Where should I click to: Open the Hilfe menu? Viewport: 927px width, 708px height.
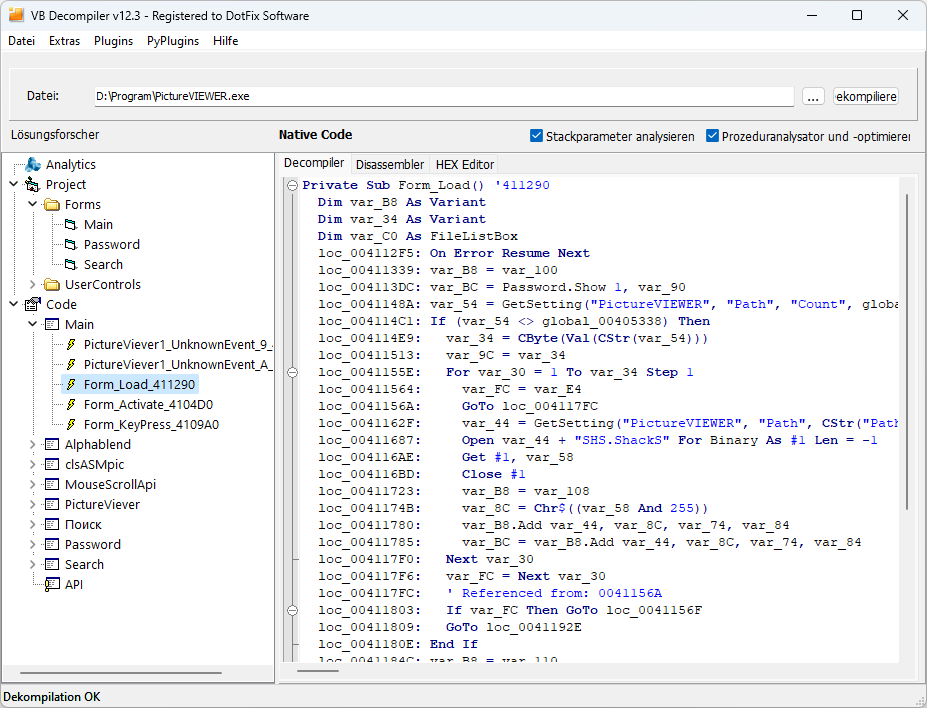coord(226,41)
